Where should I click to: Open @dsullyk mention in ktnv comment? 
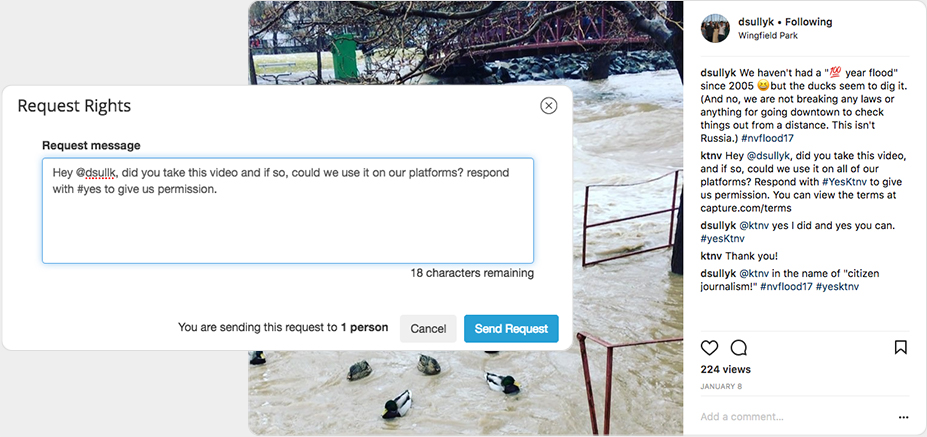coord(766,156)
